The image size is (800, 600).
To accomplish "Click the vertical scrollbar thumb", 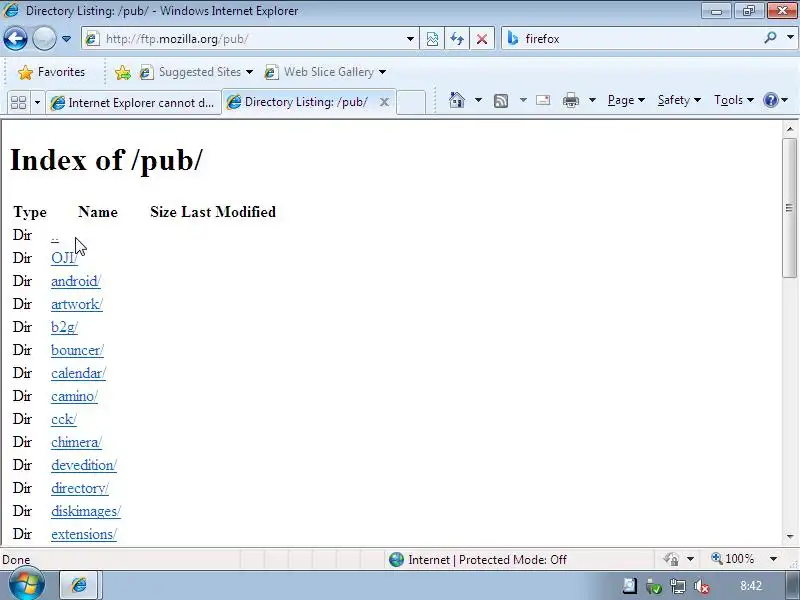I will 790,208.
